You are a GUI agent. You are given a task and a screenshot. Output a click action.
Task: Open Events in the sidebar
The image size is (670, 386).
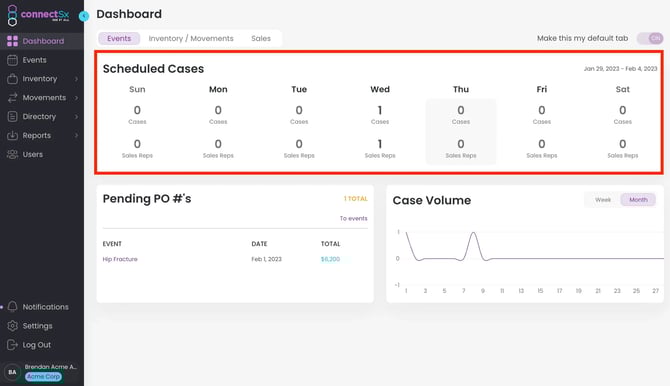coord(42,60)
